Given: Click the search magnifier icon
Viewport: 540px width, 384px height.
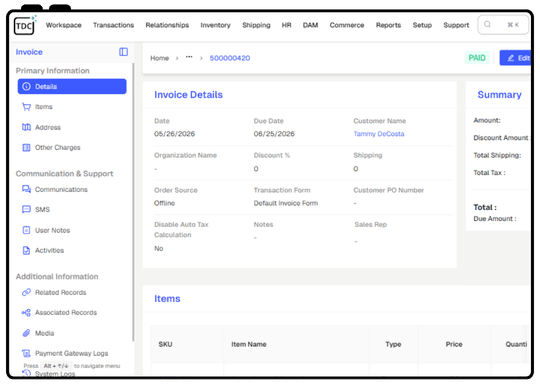Looking at the screenshot, I should click(487, 24).
